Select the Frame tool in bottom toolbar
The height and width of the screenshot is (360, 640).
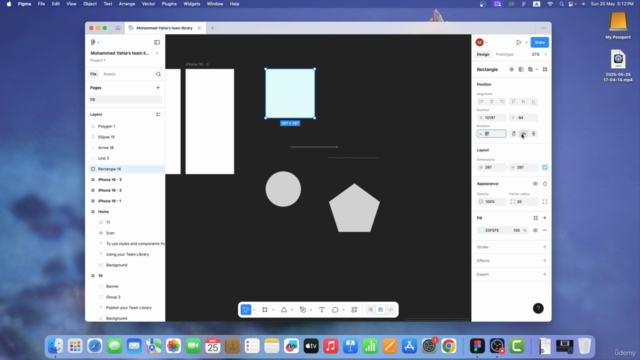[x=265, y=310]
